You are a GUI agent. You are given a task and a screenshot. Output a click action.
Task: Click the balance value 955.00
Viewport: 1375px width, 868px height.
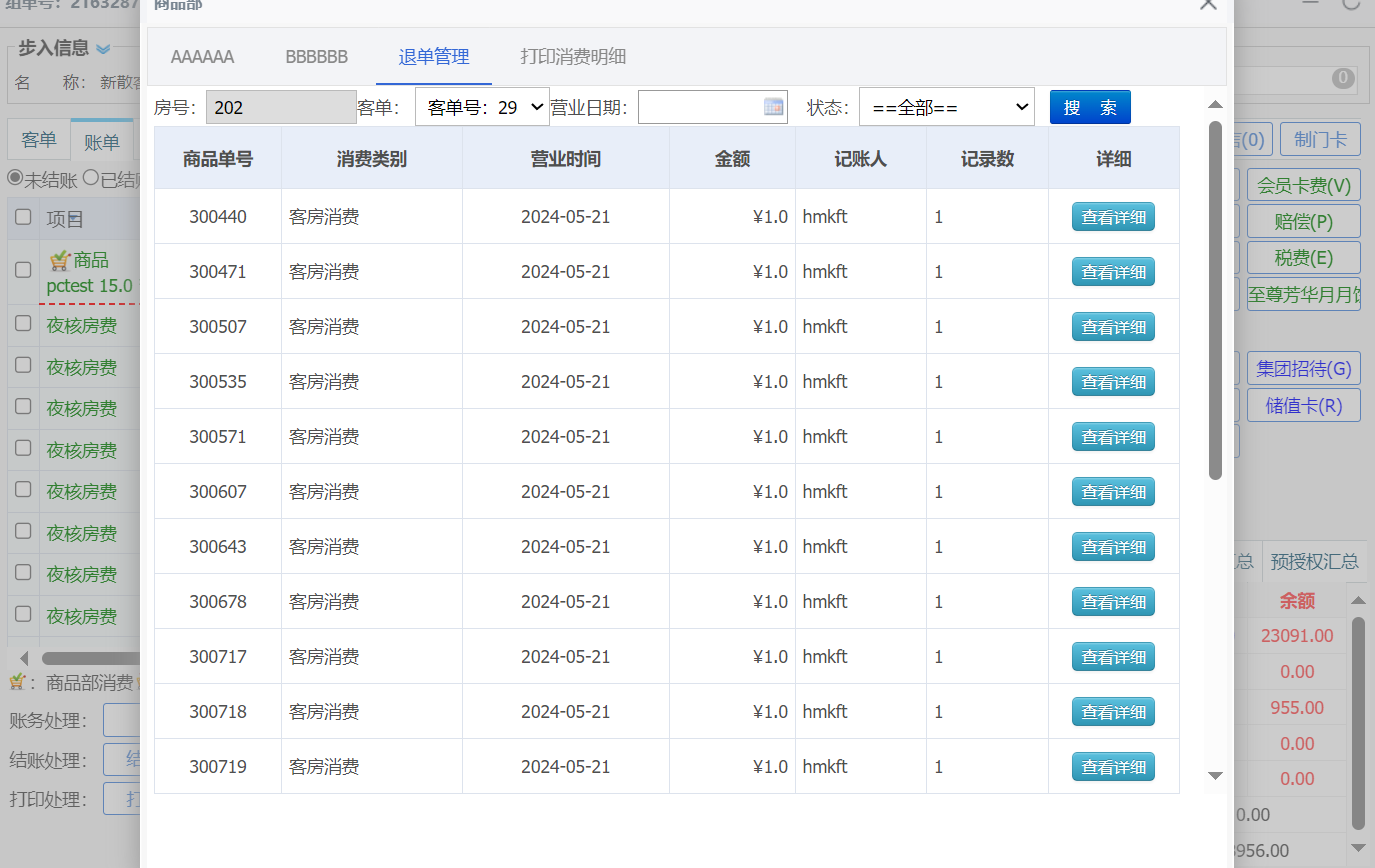(x=1297, y=708)
